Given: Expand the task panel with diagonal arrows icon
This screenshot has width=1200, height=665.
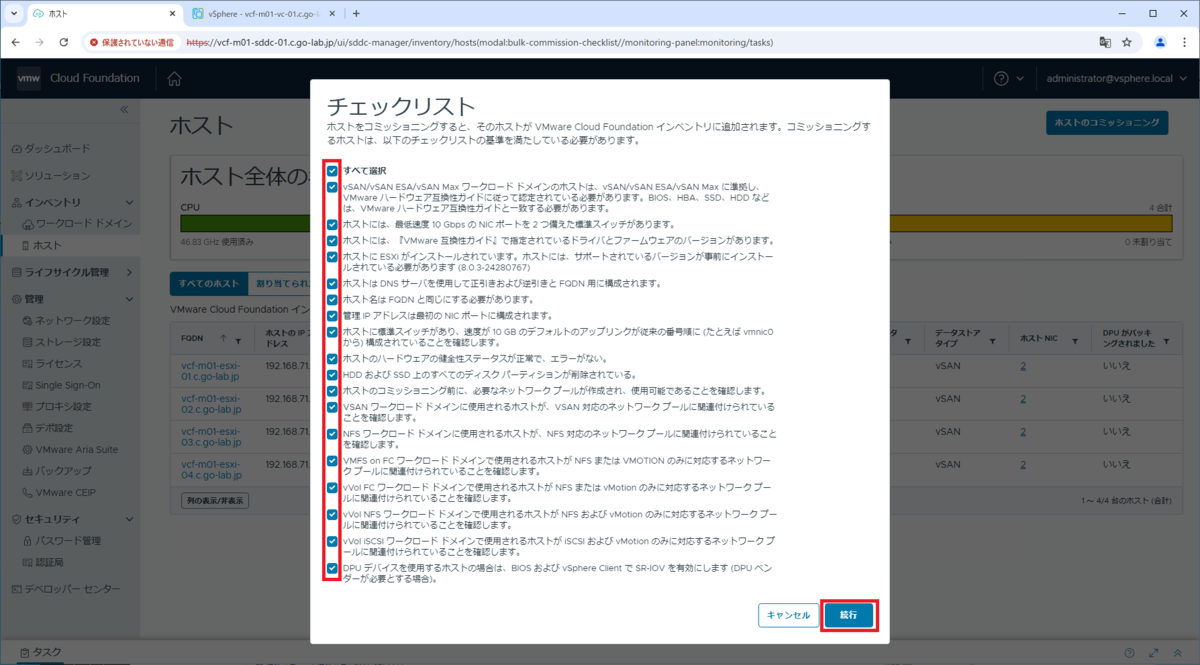Looking at the screenshot, I should (x=1153, y=652).
